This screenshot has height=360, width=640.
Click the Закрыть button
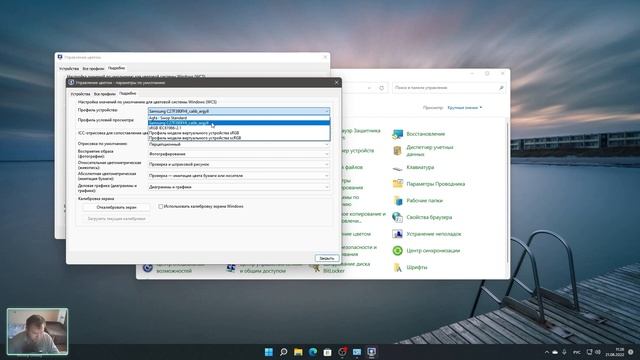point(327,258)
